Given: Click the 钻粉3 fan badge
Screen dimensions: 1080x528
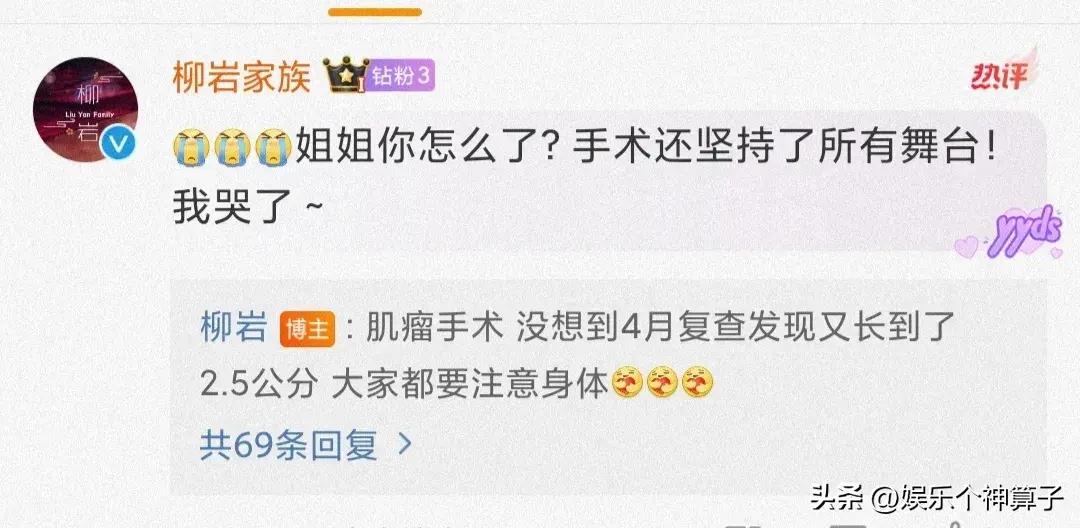Looking at the screenshot, I should click(402, 76).
